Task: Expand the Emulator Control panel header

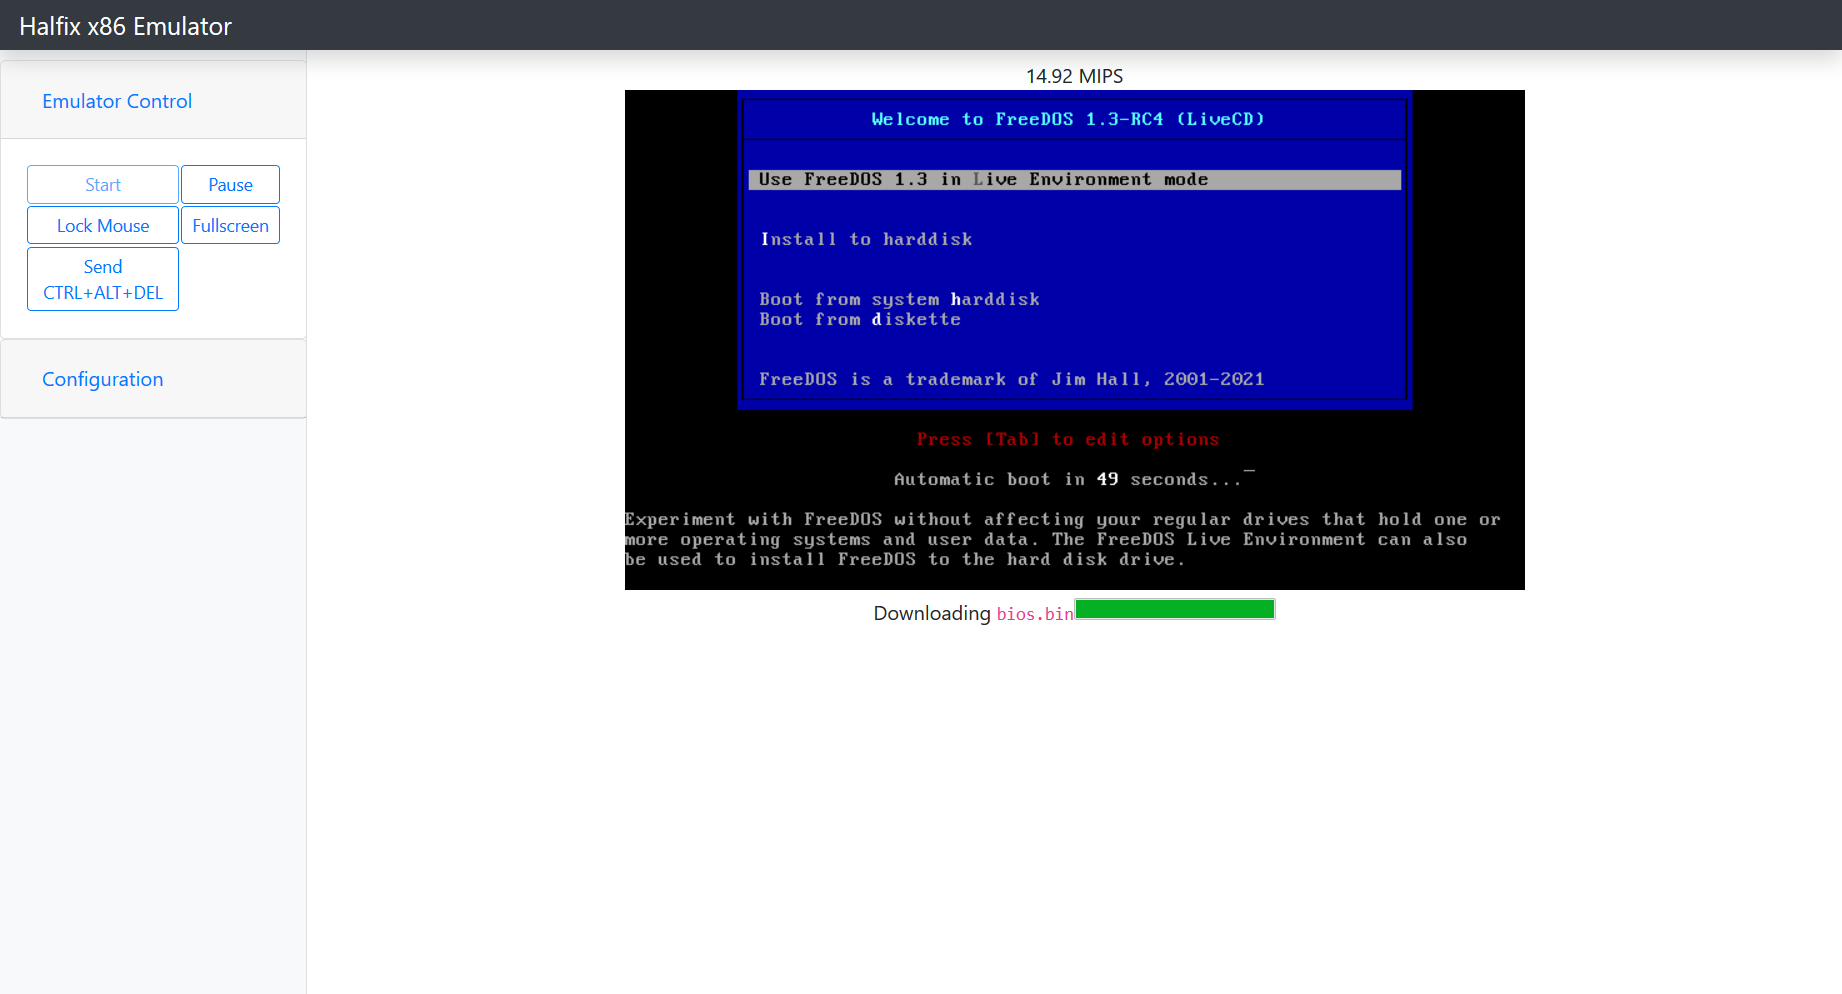Action: [x=117, y=101]
